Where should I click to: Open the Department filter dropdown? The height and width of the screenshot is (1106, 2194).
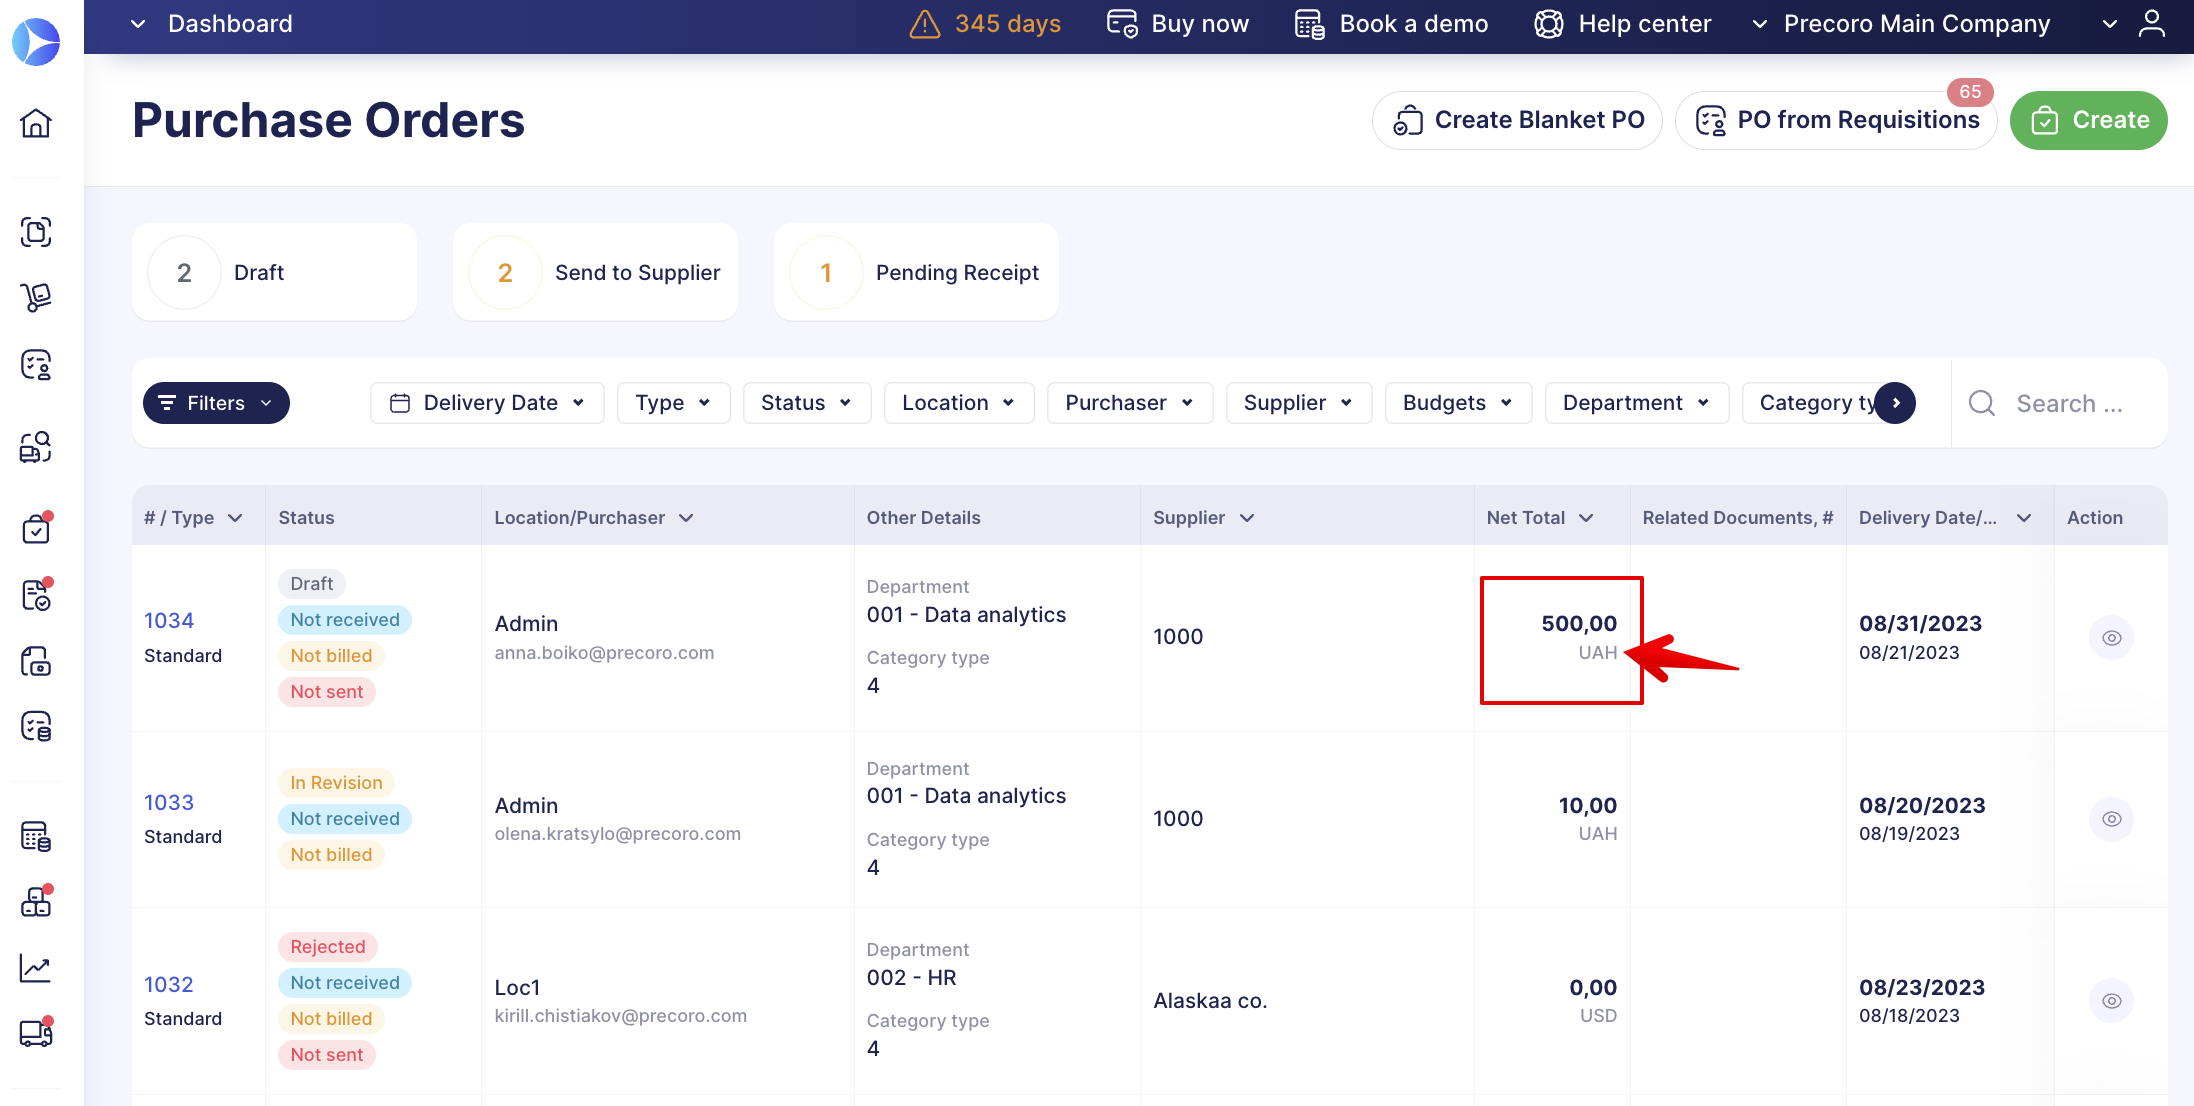tap(1637, 403)
